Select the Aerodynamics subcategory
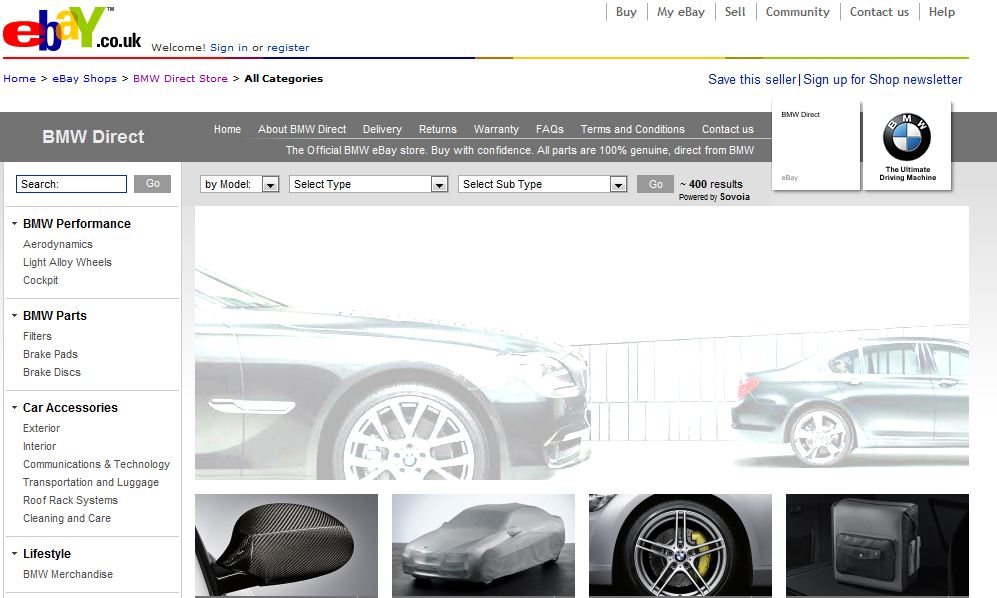The image size is (997, 598). click(x=58, y=244)
